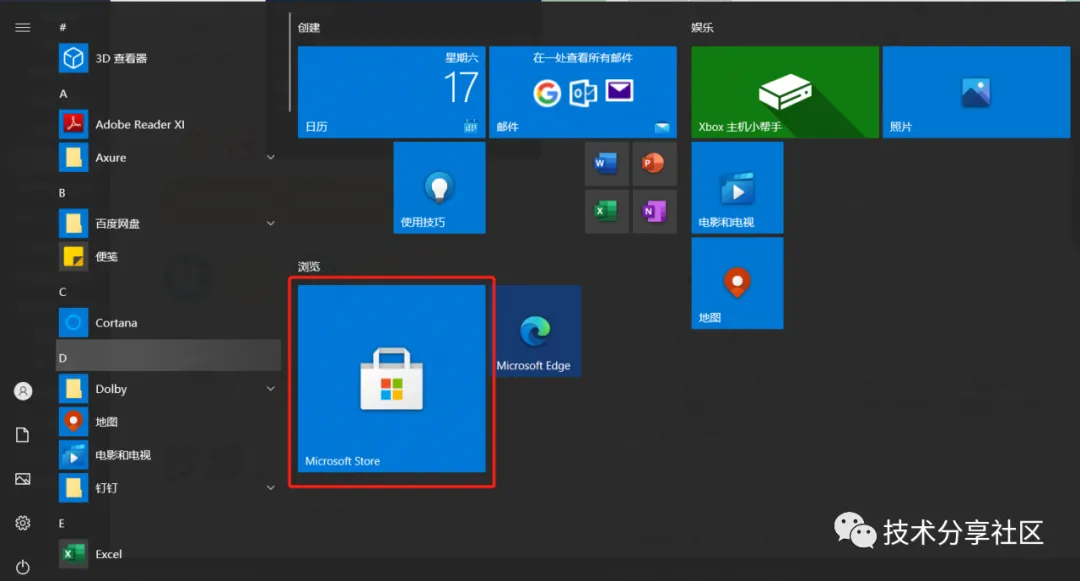
Task: Open the 百度网盘 folder entry
Action: point(169,224)
